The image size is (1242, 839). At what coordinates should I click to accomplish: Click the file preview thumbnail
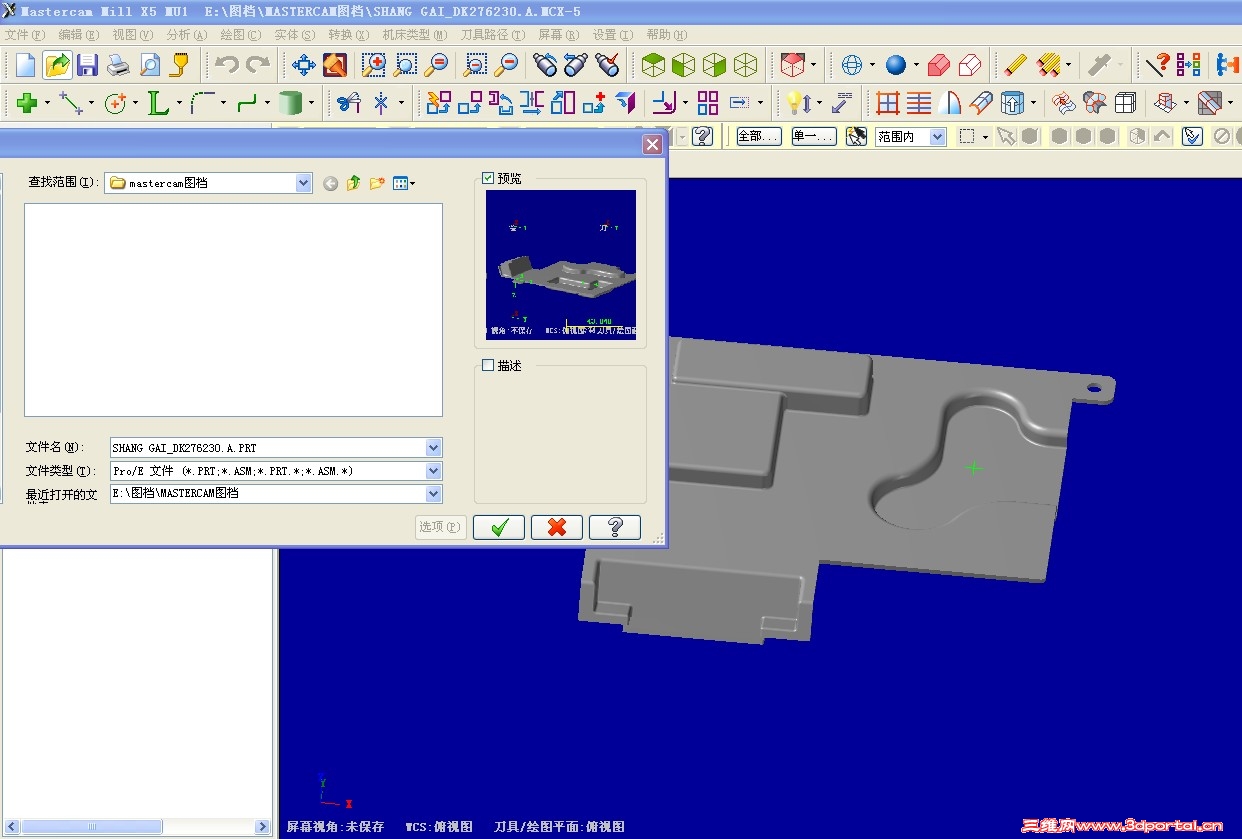pos(561,265)
